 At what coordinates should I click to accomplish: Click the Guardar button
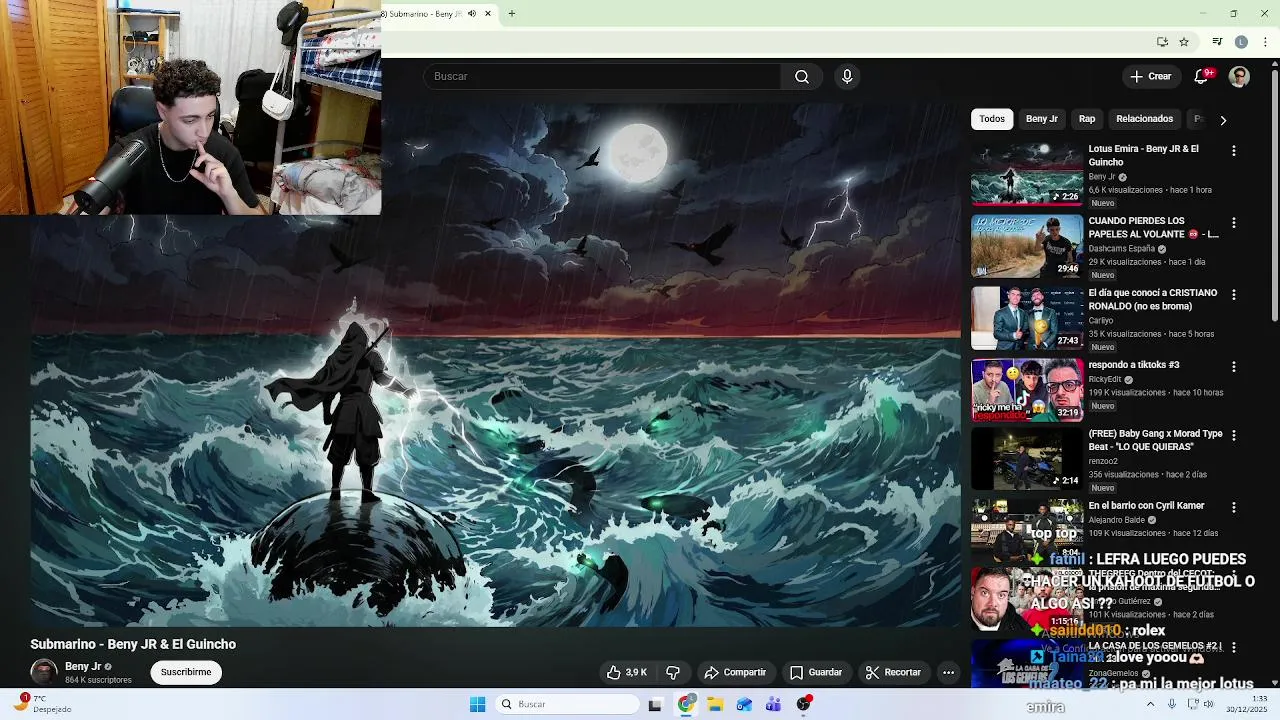pos(816,672)
